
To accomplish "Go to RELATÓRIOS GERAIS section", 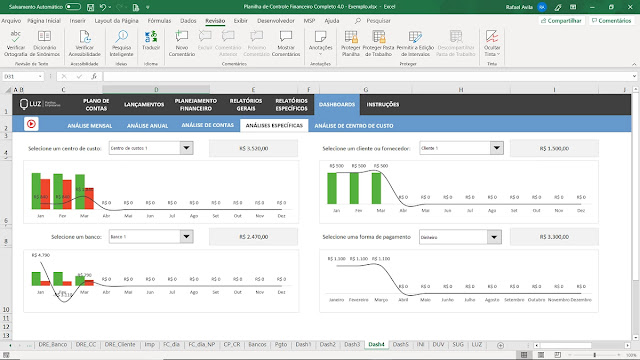I will point(246,104).
